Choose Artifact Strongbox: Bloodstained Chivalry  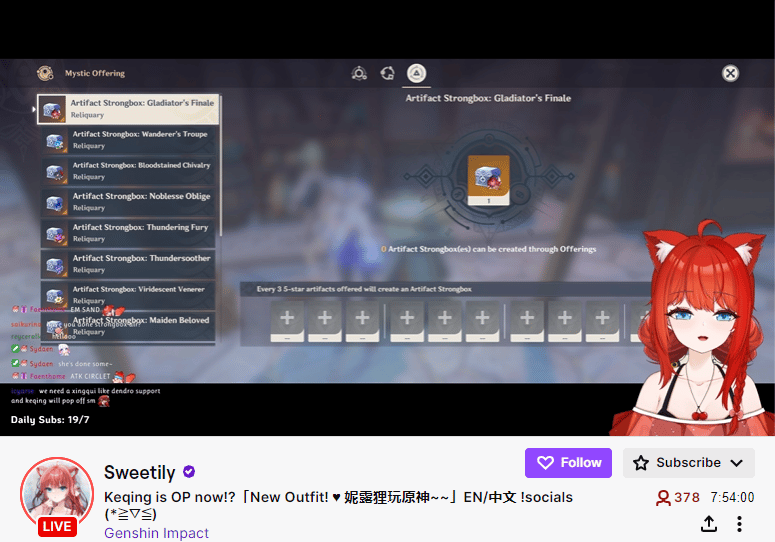[x=128, y=171]
